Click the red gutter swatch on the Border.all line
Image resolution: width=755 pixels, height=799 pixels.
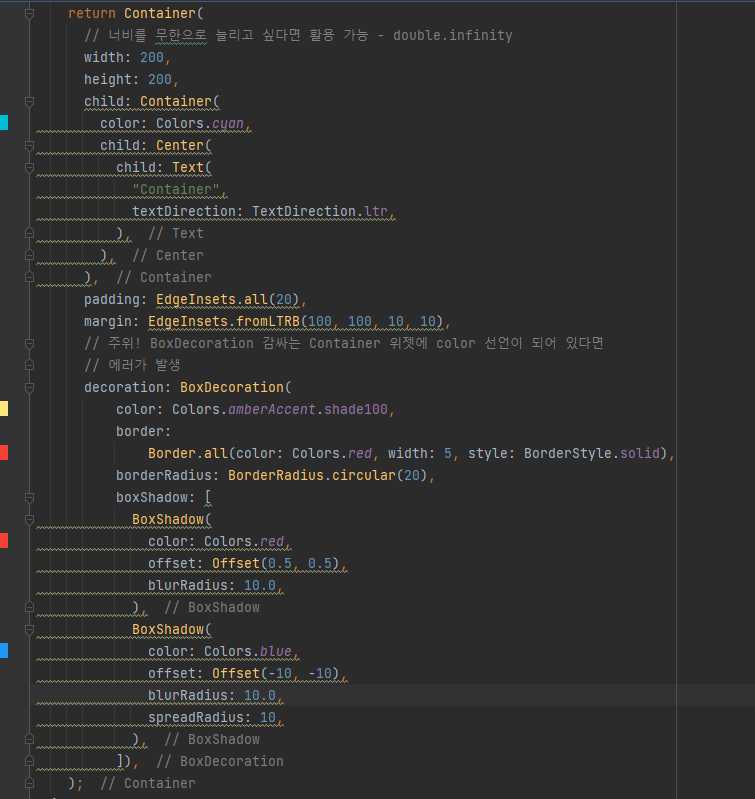(x=4, y=452)
